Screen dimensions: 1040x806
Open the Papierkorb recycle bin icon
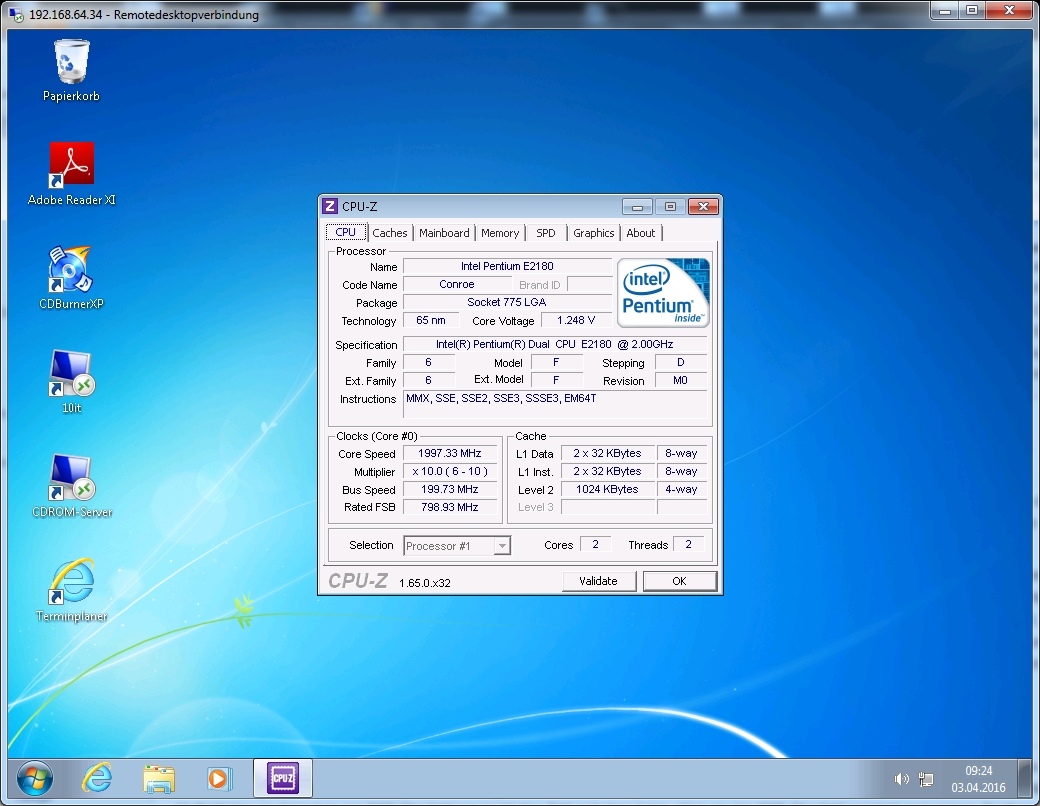(71, 70)
